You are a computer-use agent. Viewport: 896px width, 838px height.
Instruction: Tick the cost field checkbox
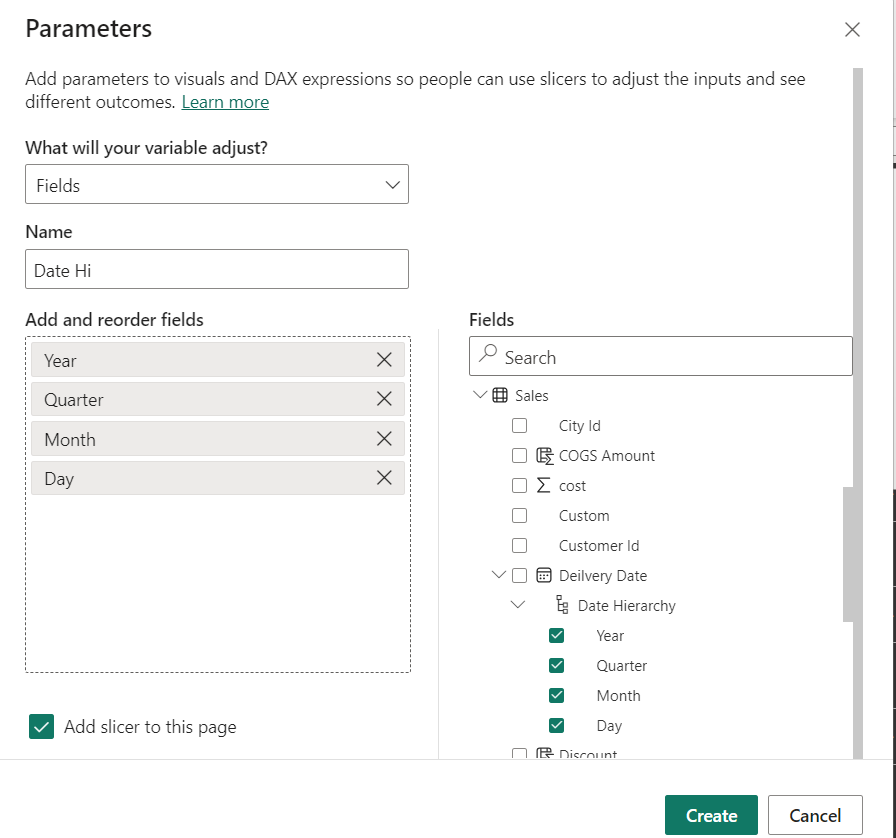(519, 485)
